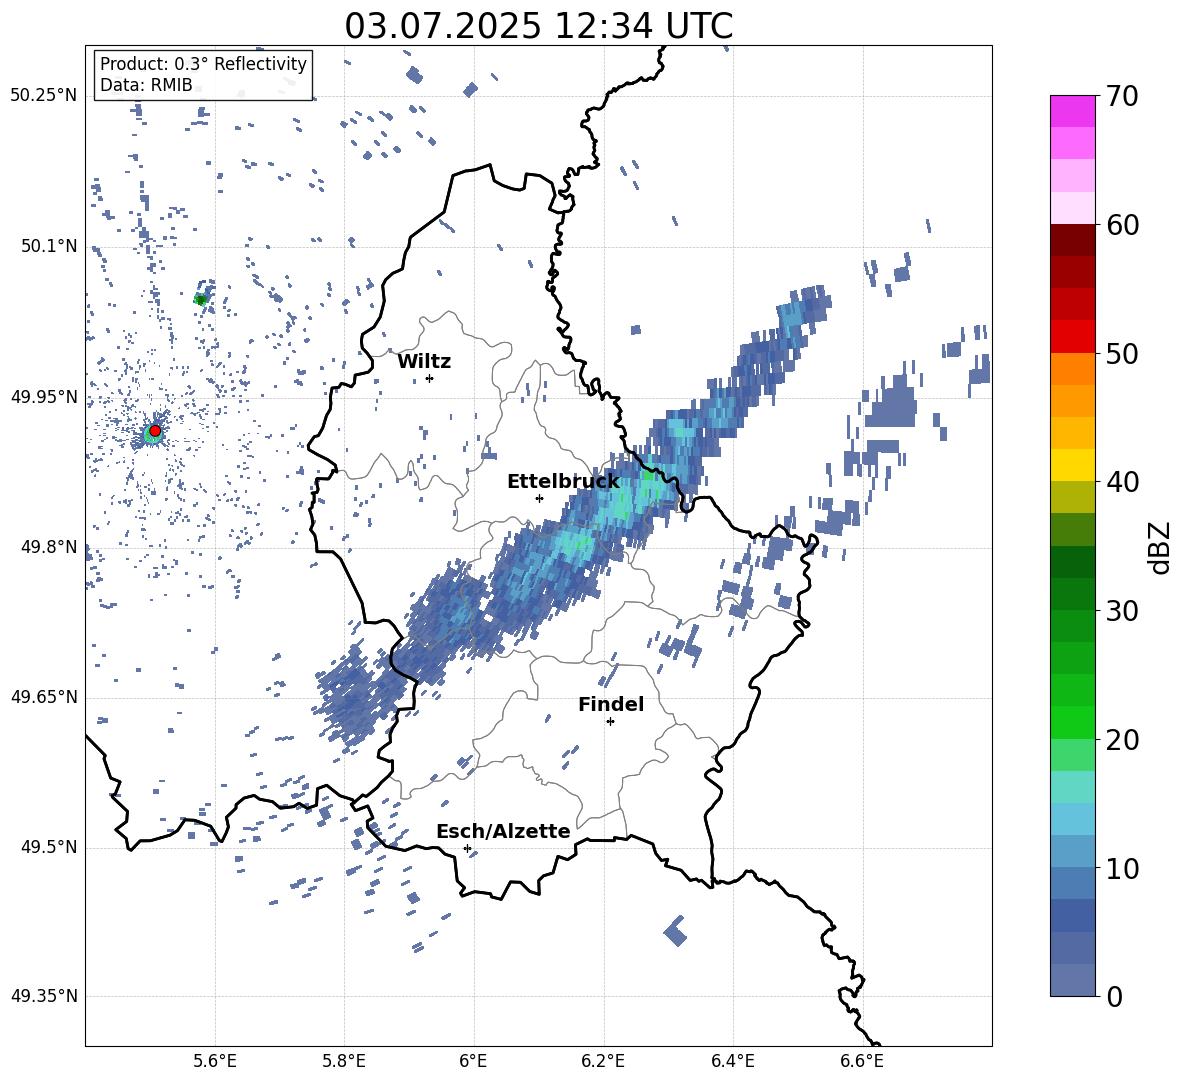Image resolution: width=1184 pixels, height=1081 pixels.
Task: Click the 40 colorbar tick label
Action: coord(1122,482)
